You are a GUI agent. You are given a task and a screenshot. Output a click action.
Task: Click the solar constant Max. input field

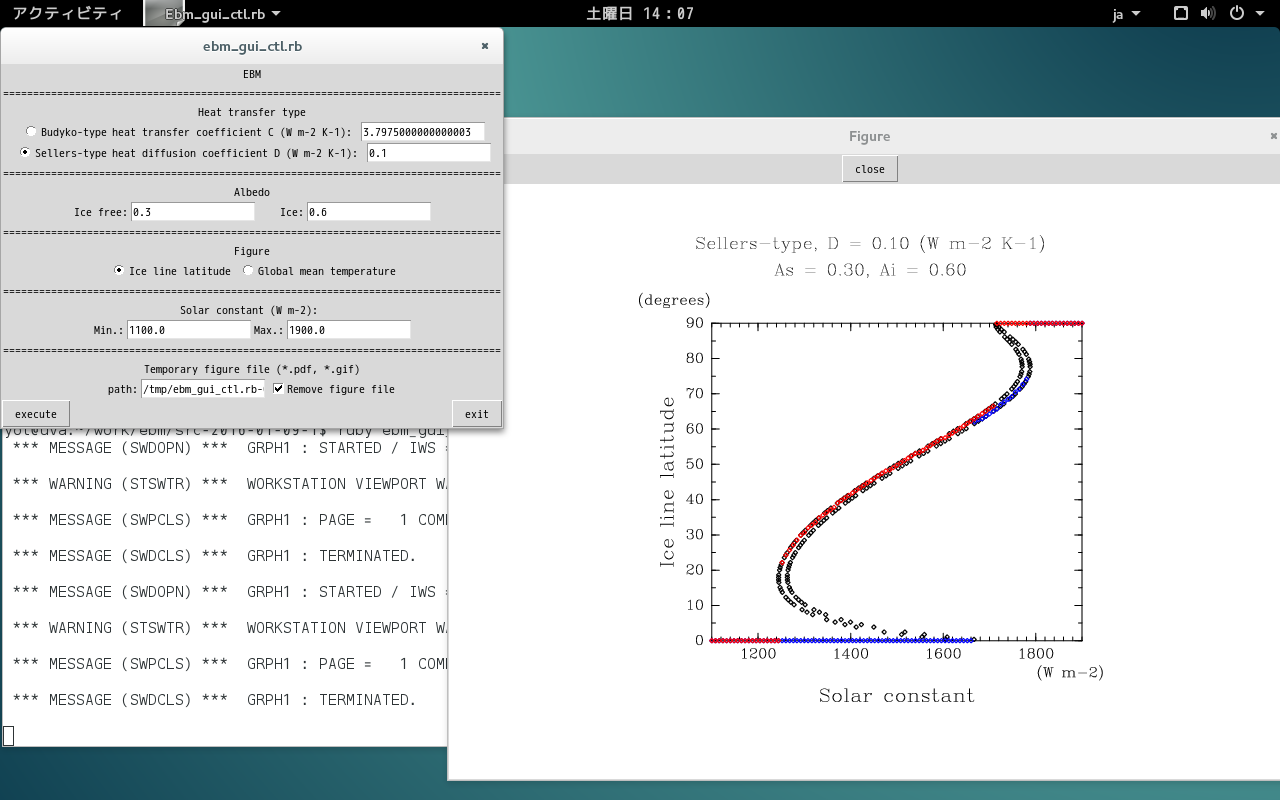coord(348,330)
